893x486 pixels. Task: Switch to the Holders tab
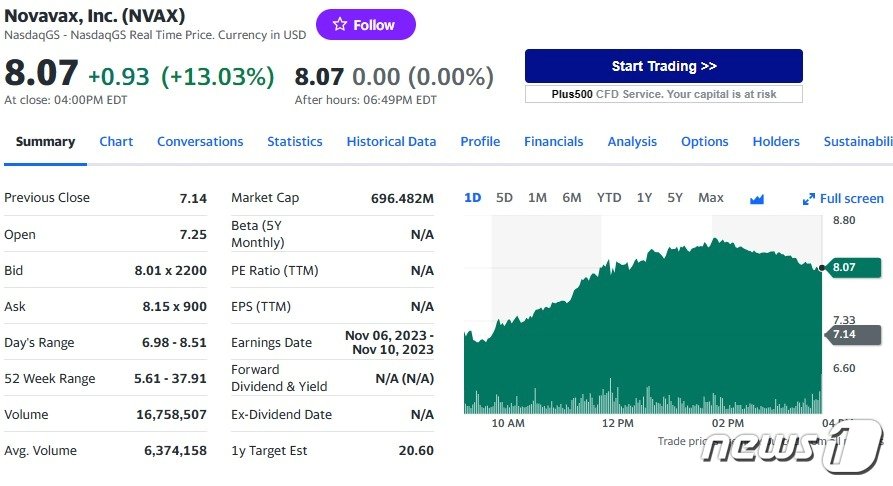point(776,141)
